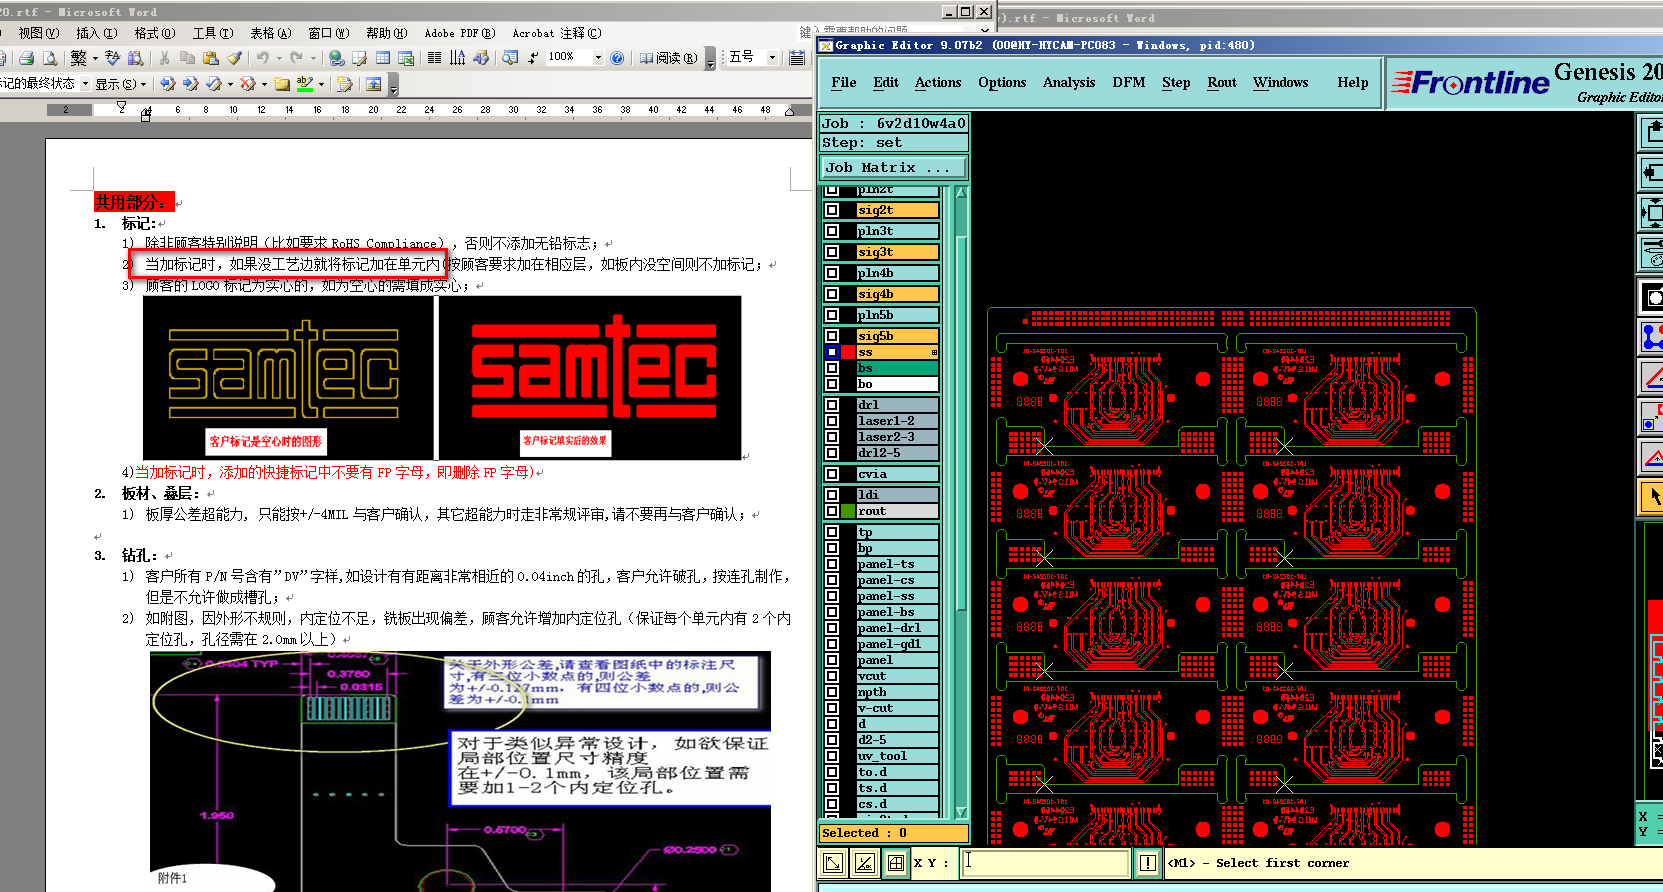Click the Word Help question mark icon

coord(617,58)
